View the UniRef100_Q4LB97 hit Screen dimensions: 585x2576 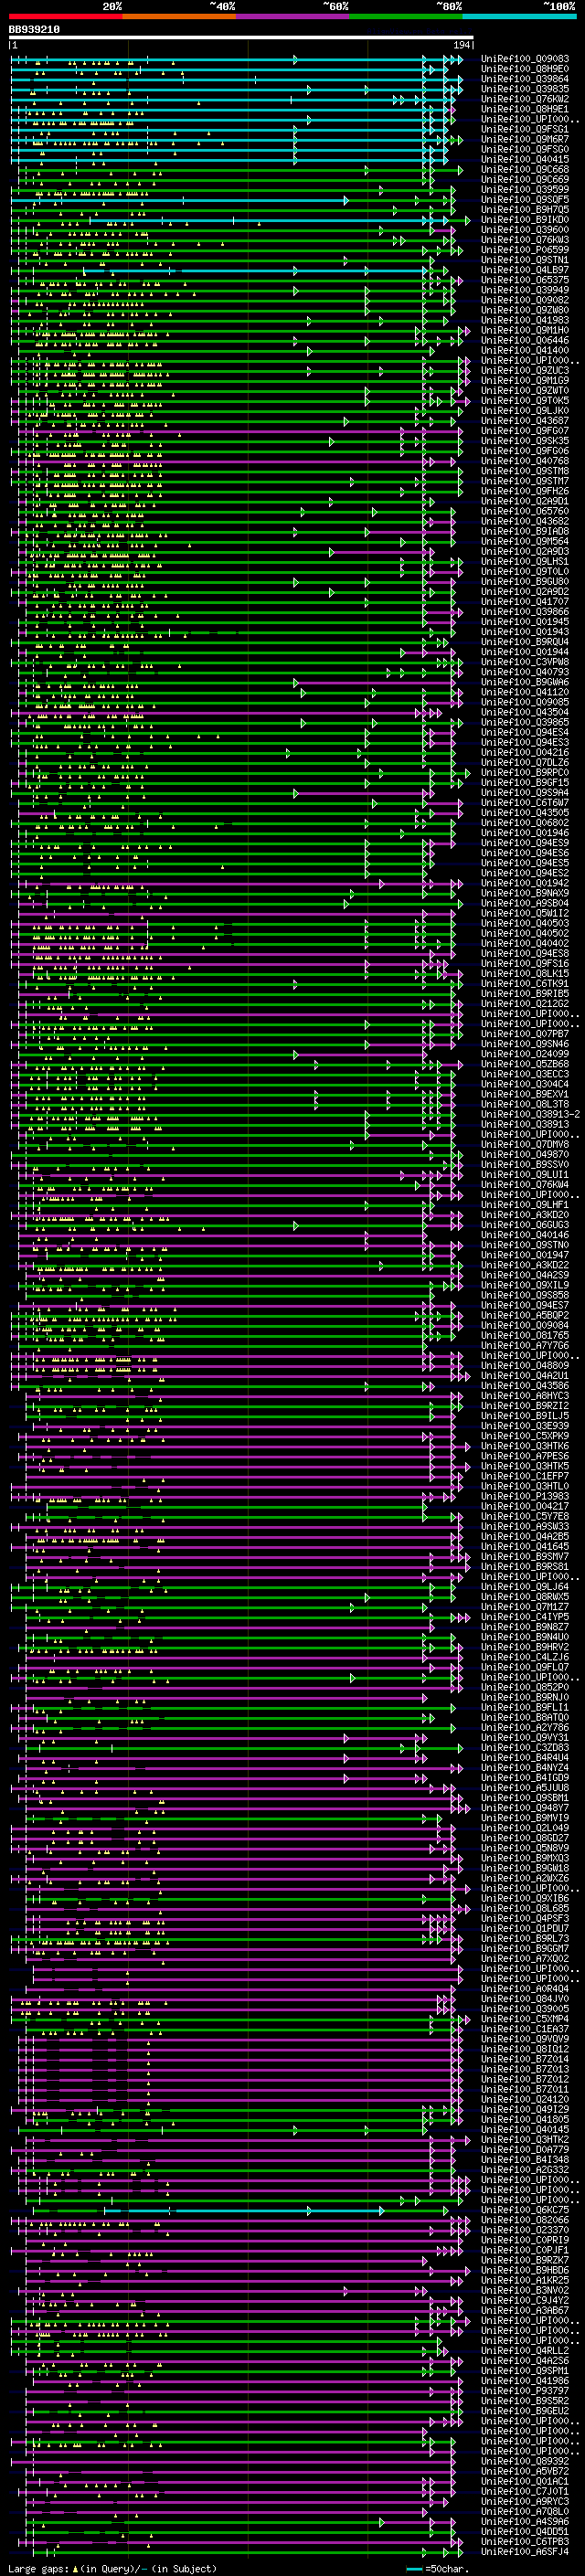pos(525,270)
